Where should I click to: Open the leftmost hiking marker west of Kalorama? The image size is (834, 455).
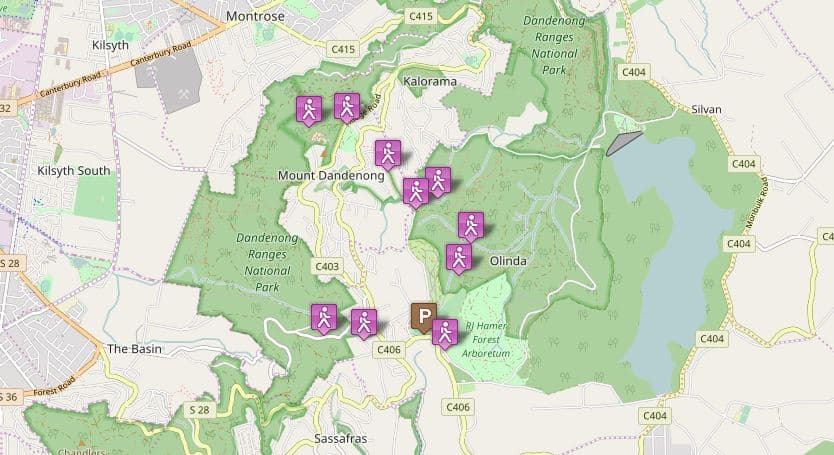pos(309,110)
